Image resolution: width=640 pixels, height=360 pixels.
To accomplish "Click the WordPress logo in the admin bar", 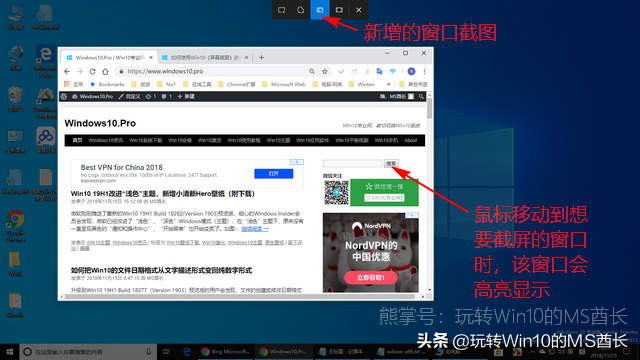I will 64,97.
